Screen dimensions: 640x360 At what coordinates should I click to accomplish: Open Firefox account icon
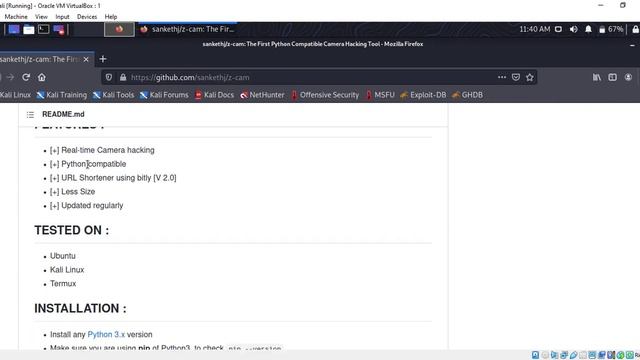coord(628,77)
